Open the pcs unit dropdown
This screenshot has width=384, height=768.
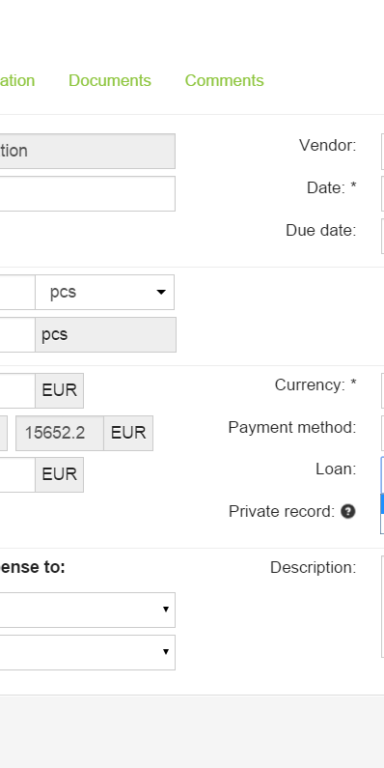pos(105,292)
